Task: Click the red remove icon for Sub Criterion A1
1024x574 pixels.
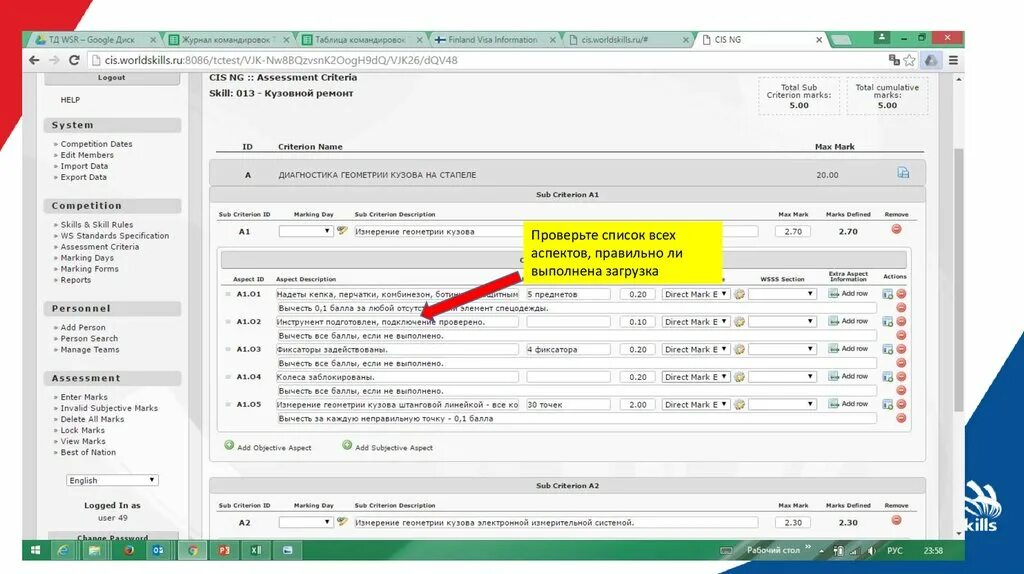Action: pyautogui.click(x=896, y=229)
